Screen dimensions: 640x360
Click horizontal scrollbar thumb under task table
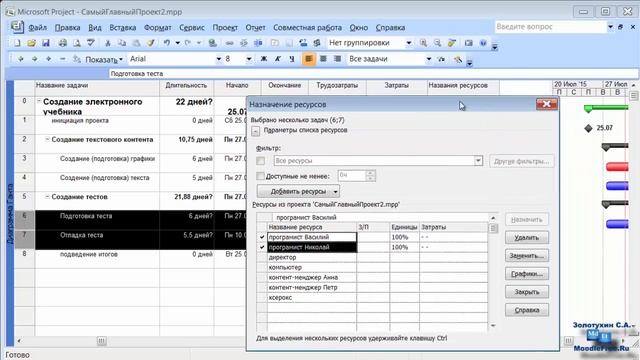pyautogui.click(x=101, y=341)
